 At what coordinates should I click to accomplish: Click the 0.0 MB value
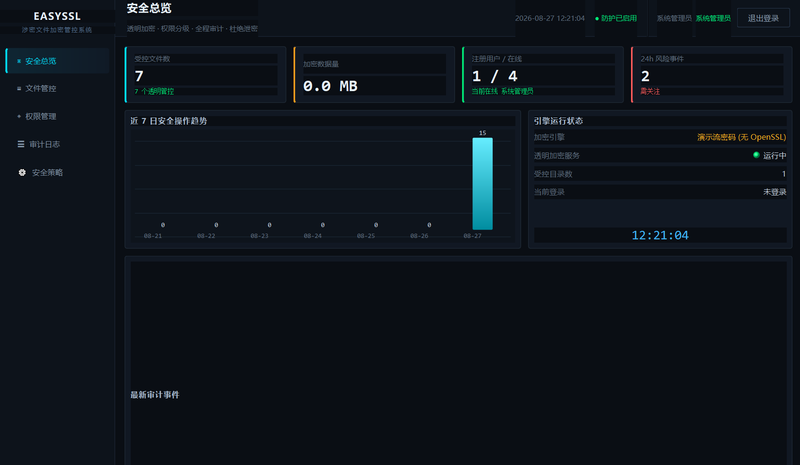[330, 86]
